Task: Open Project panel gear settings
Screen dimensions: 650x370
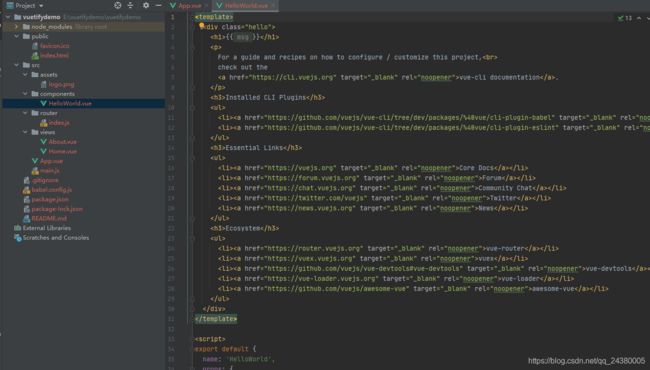Action: tap(146, 5)
